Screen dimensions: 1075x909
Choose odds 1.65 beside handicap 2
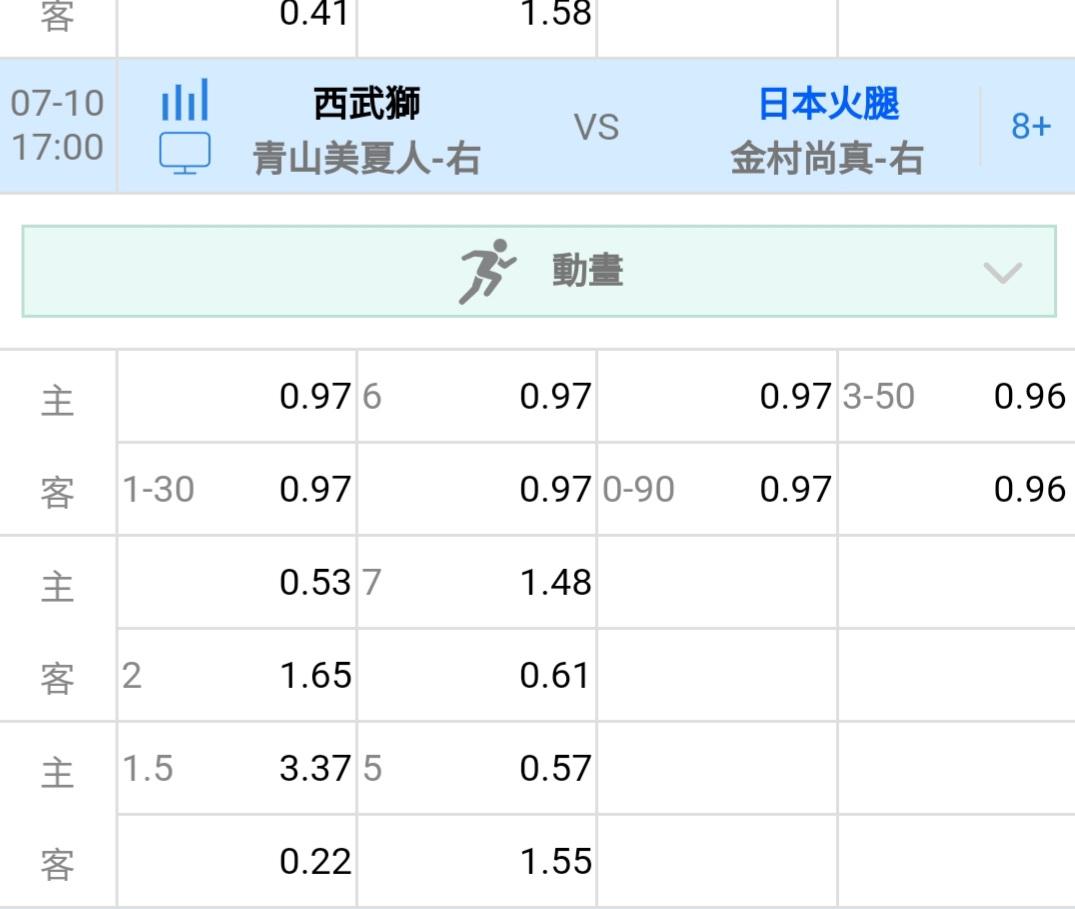tap(315, 676)
